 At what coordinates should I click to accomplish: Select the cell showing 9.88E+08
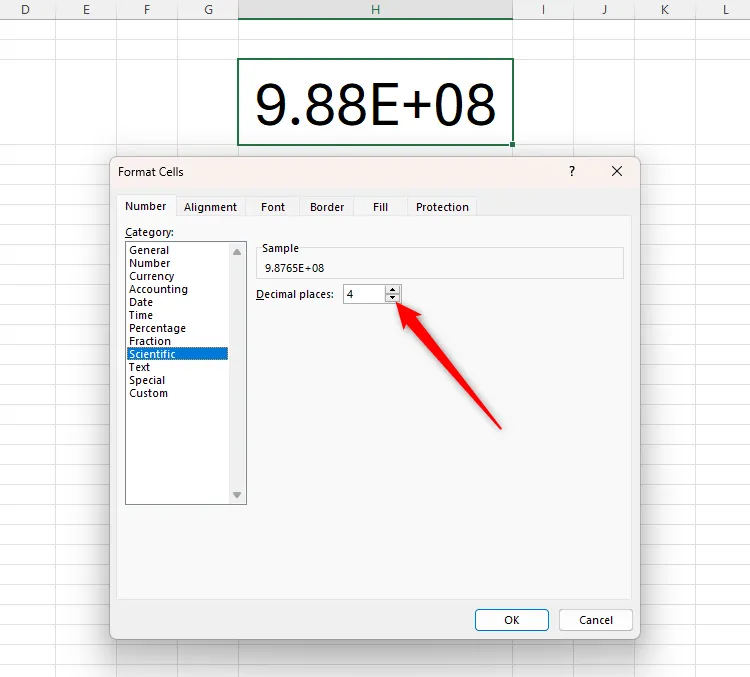pos(375,102)
